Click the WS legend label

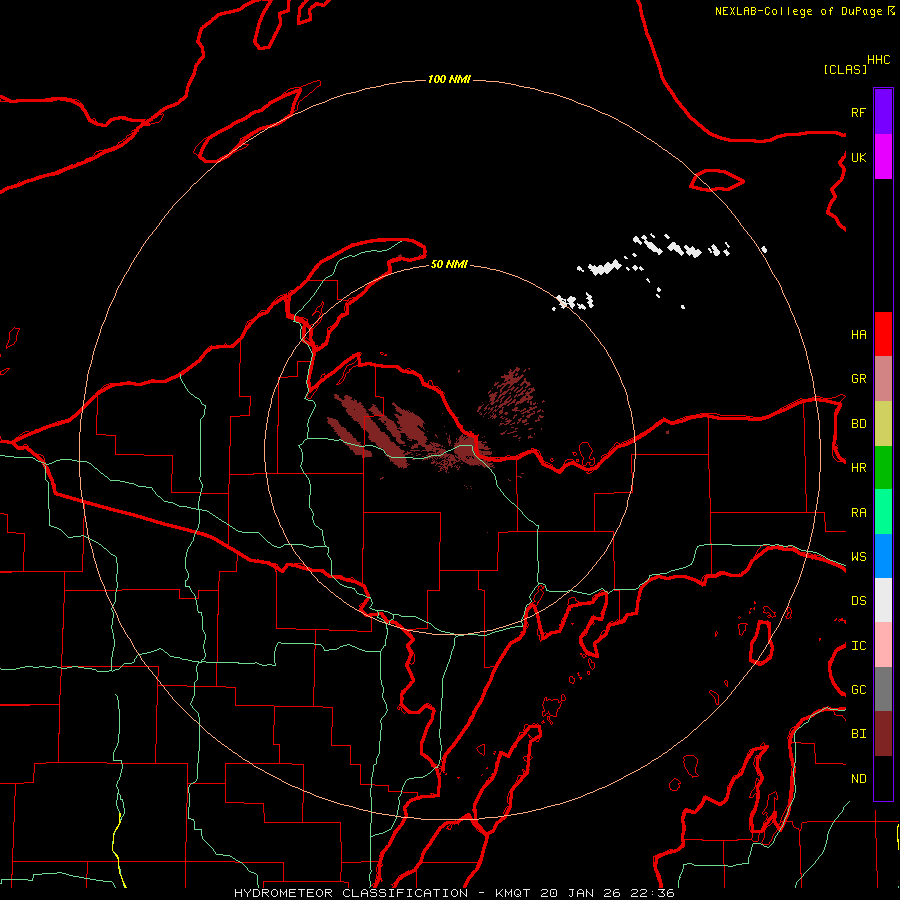point(858,557)
